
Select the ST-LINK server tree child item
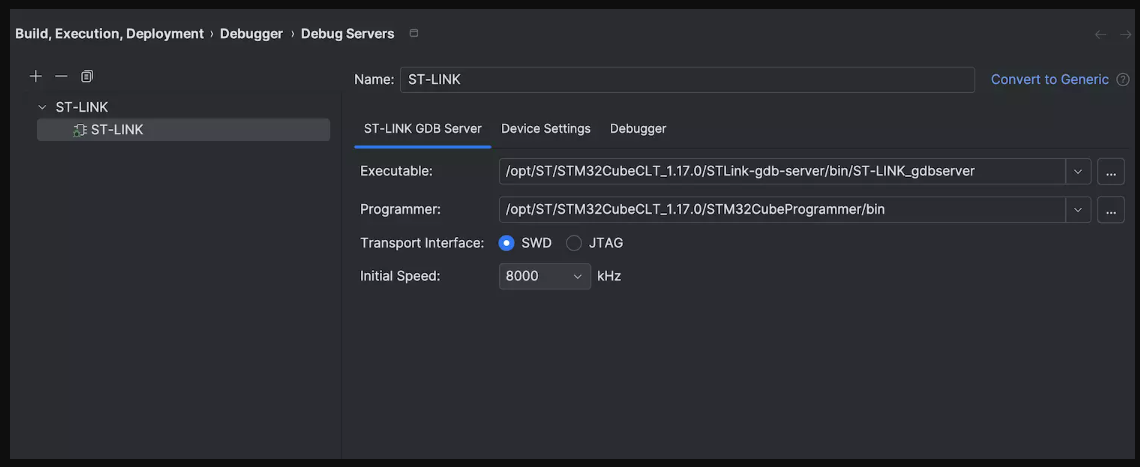click(183, 129)
